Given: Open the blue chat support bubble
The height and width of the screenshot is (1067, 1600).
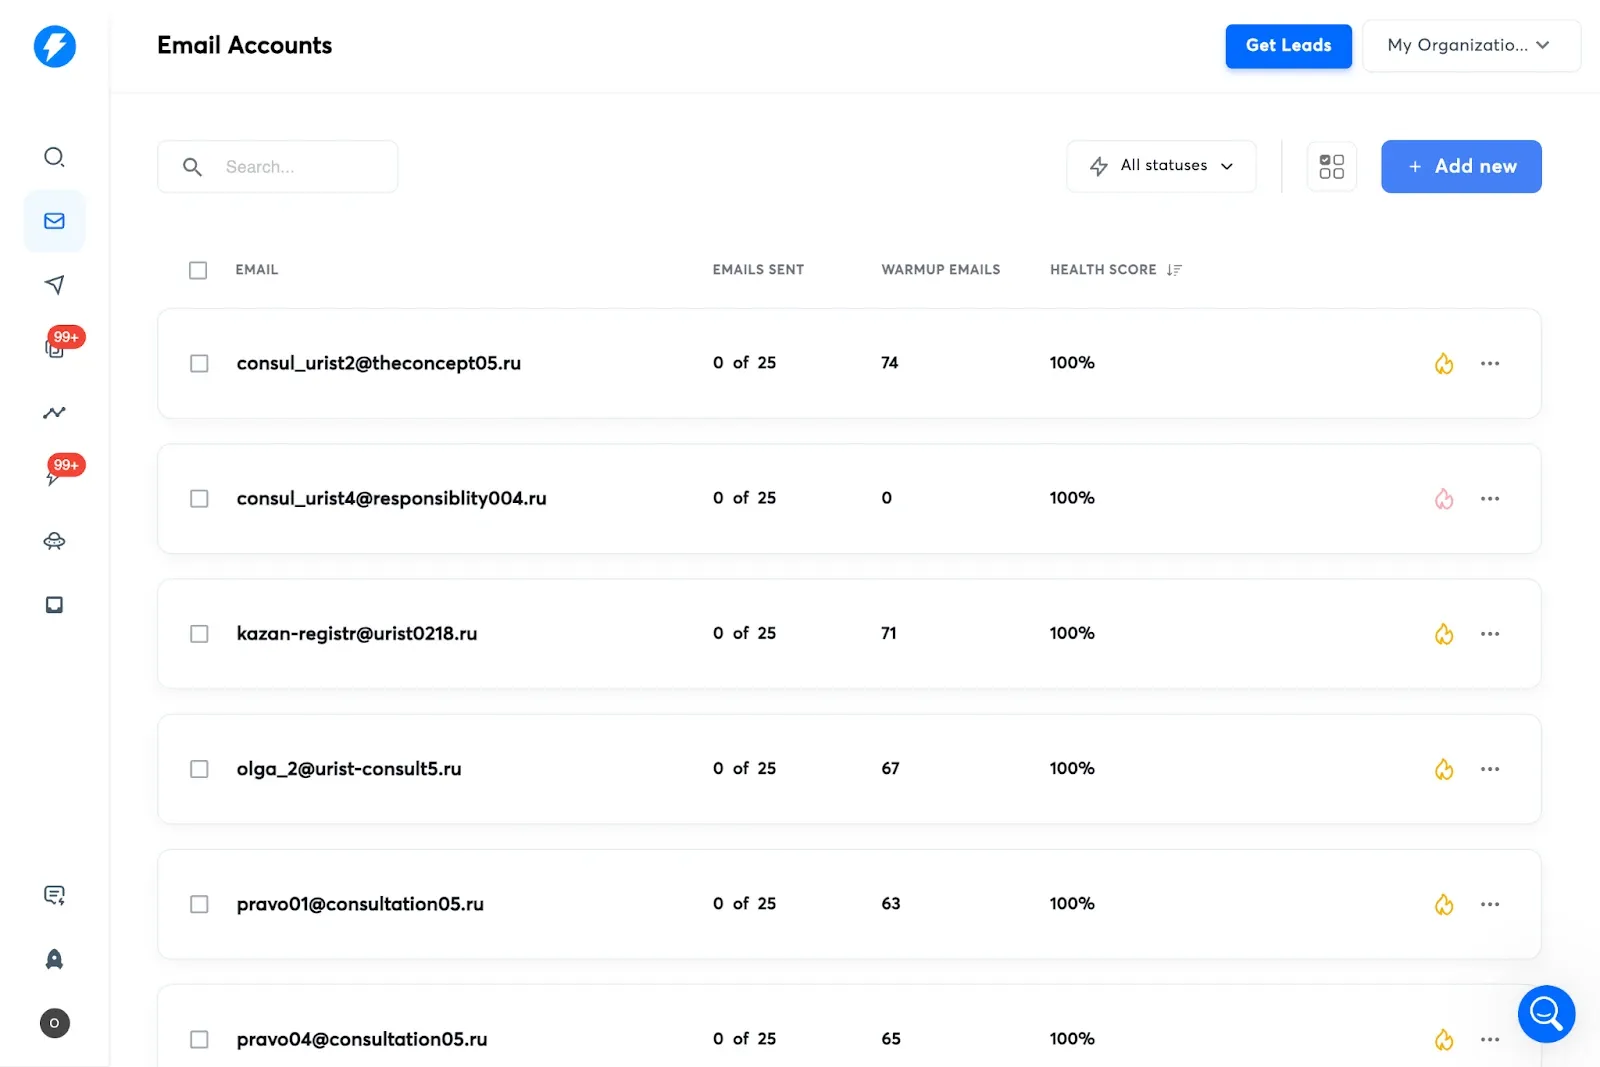Looking at the screenshot, I should [x=1545, y=1014].
